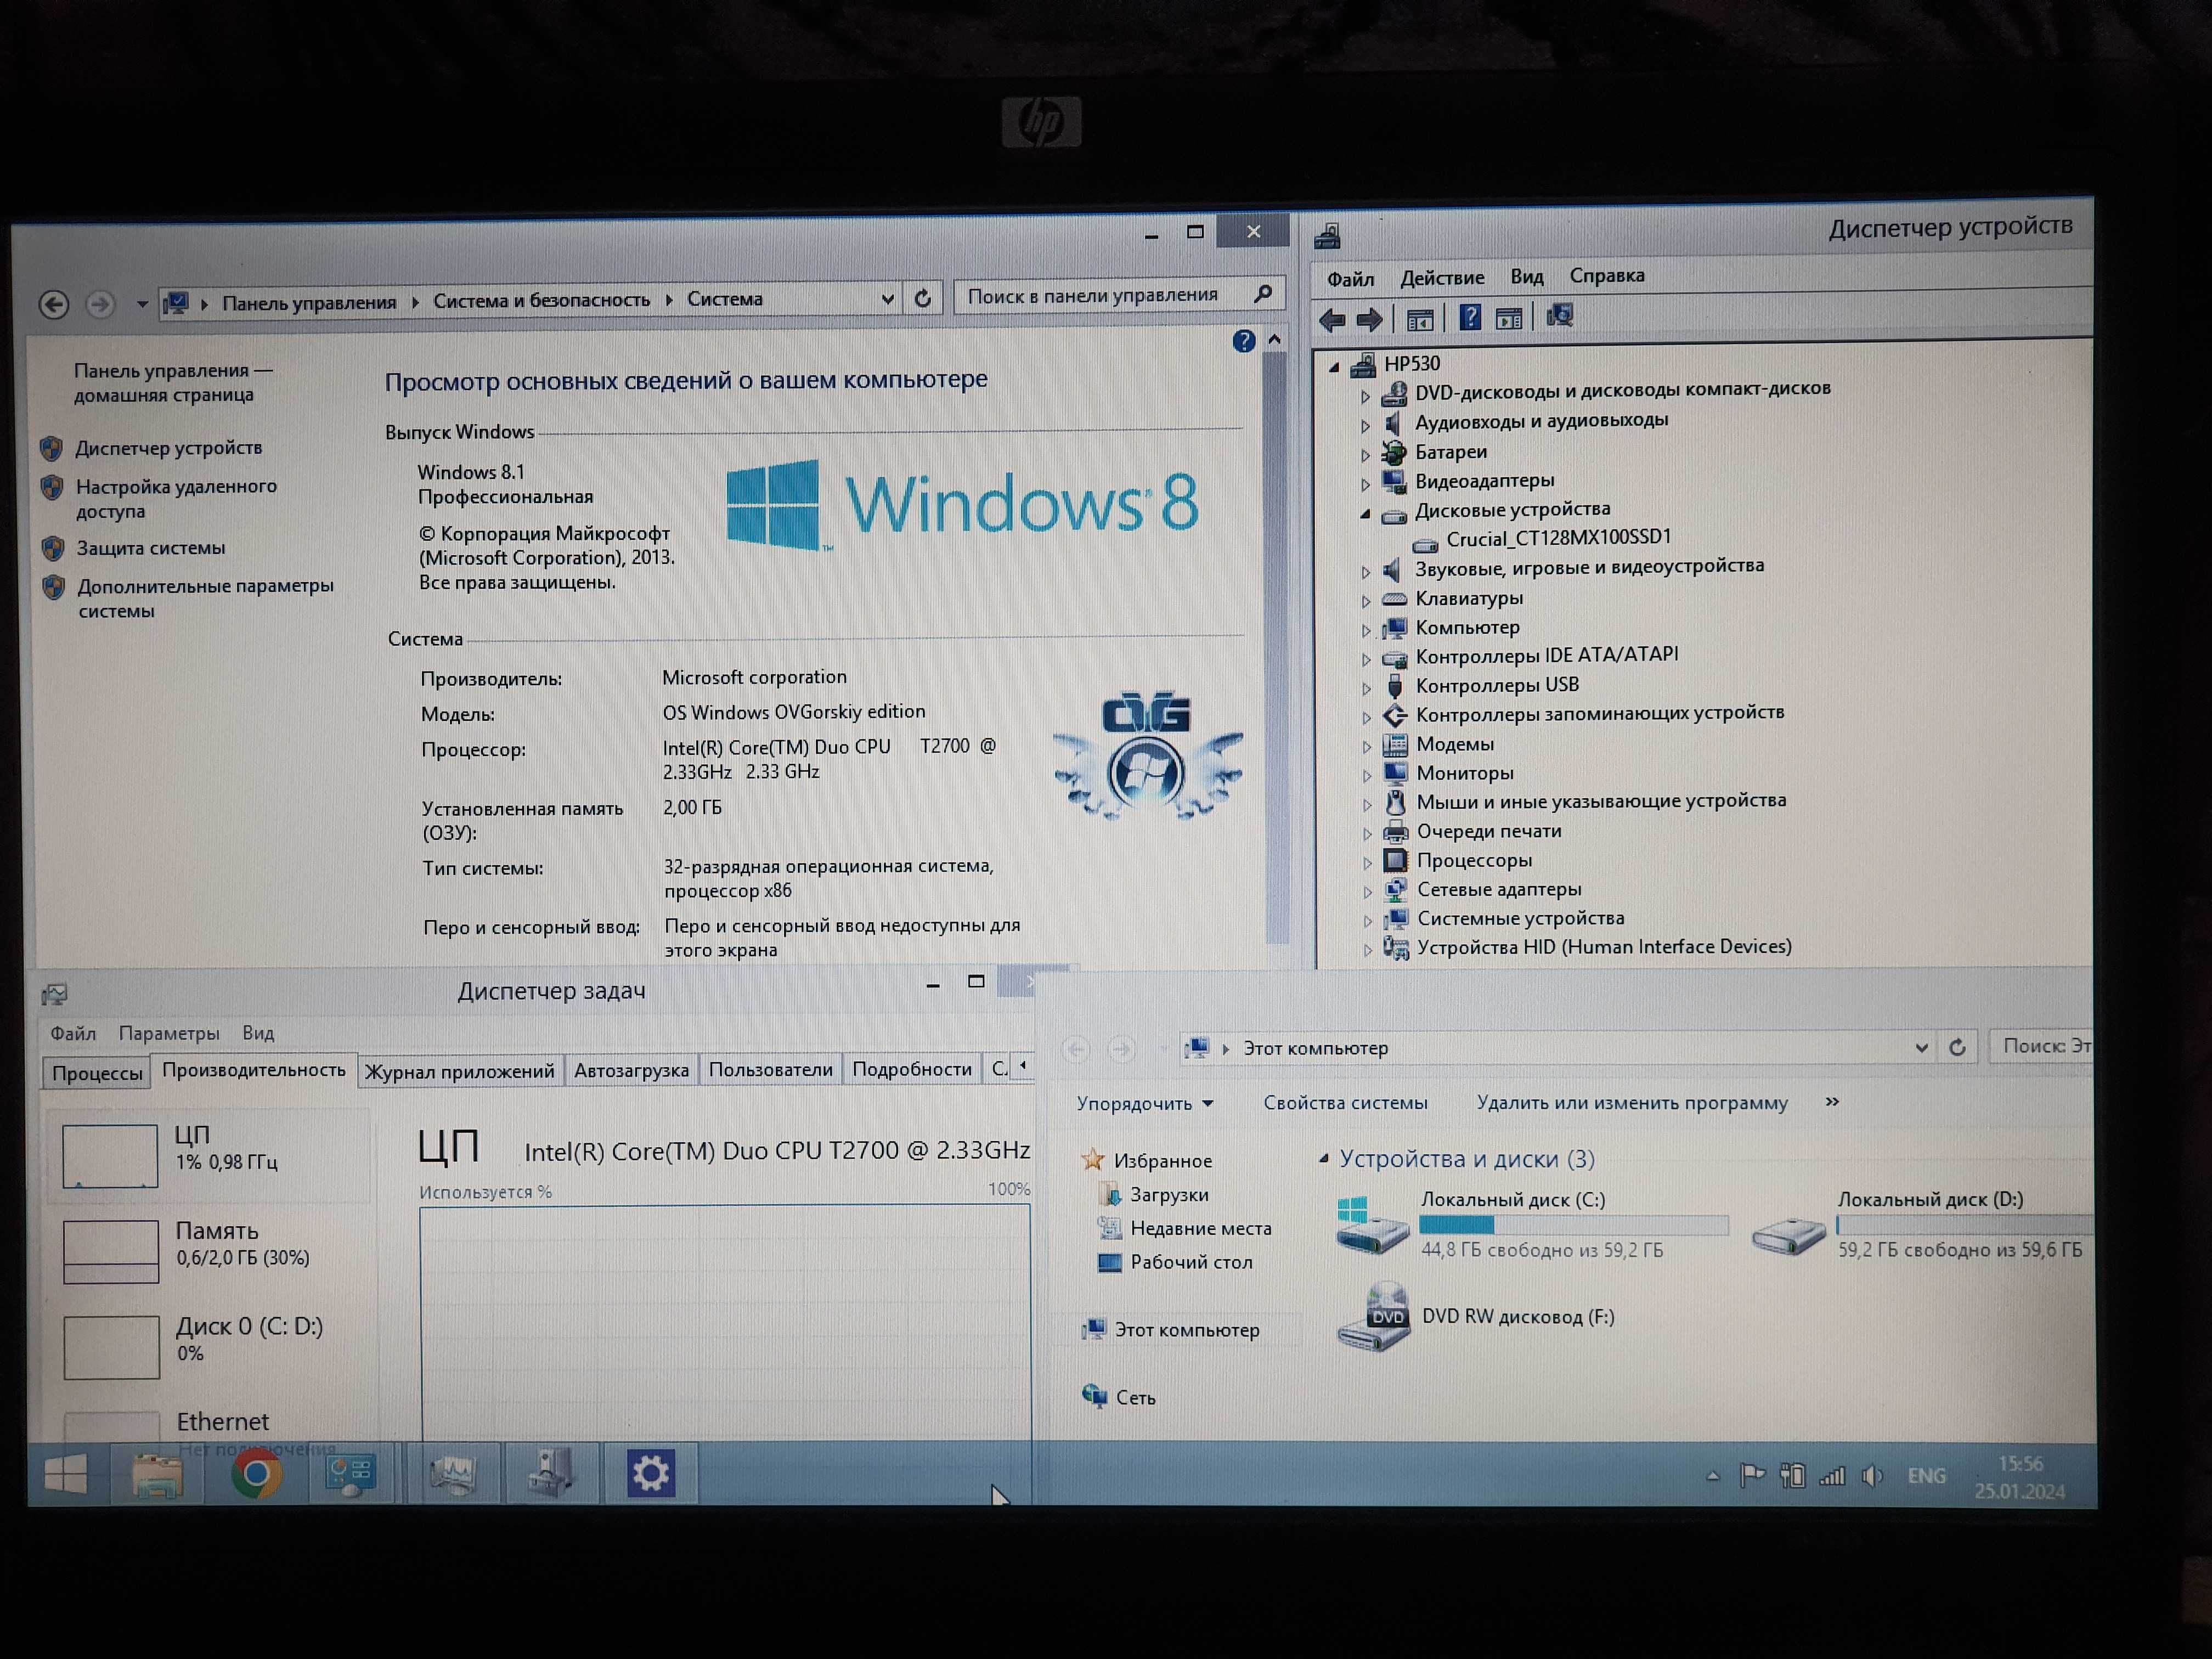Open Дополнительные параметры системы link

coord(205,598)
